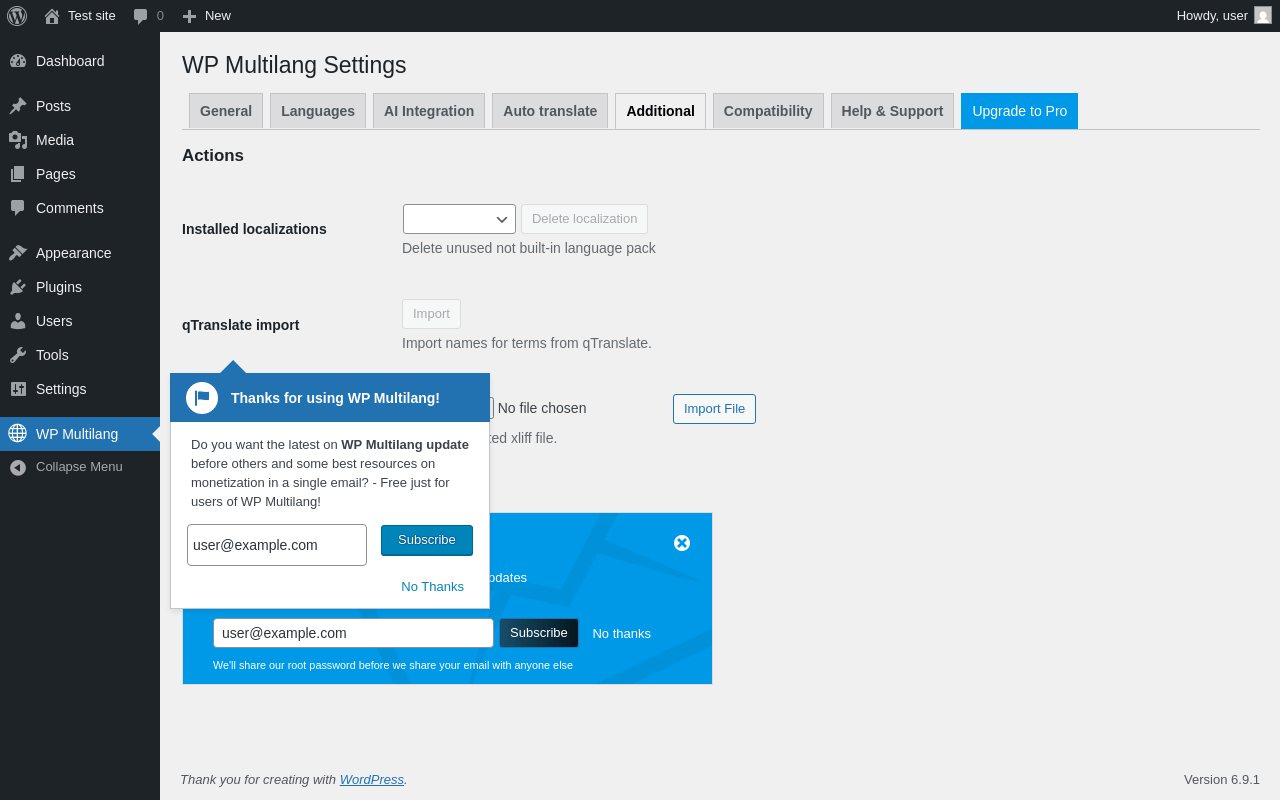
Task: Switch to the Languages tab
Action: [318, 111]
